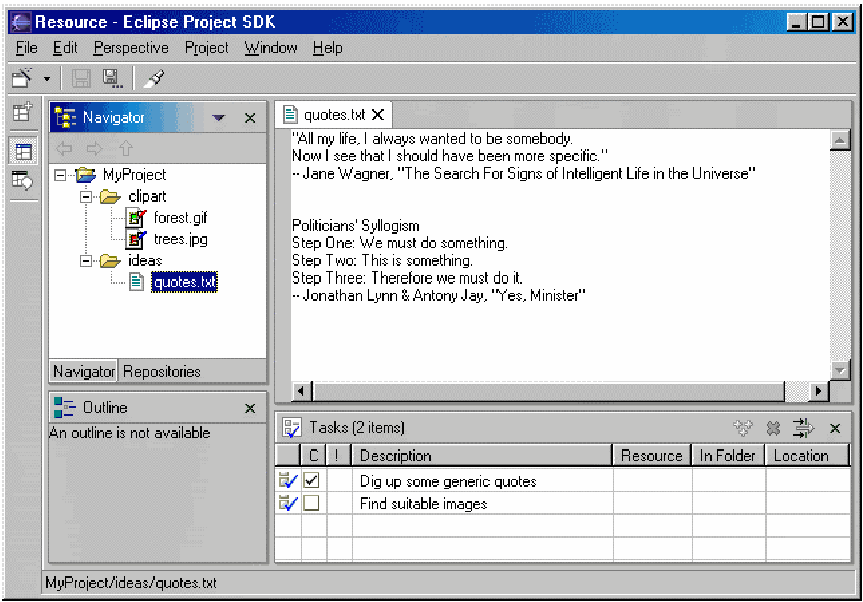Sort tasks by the C column header
Image resolution: width=863 pixels, height=602 pixels.
click(313, 456)
